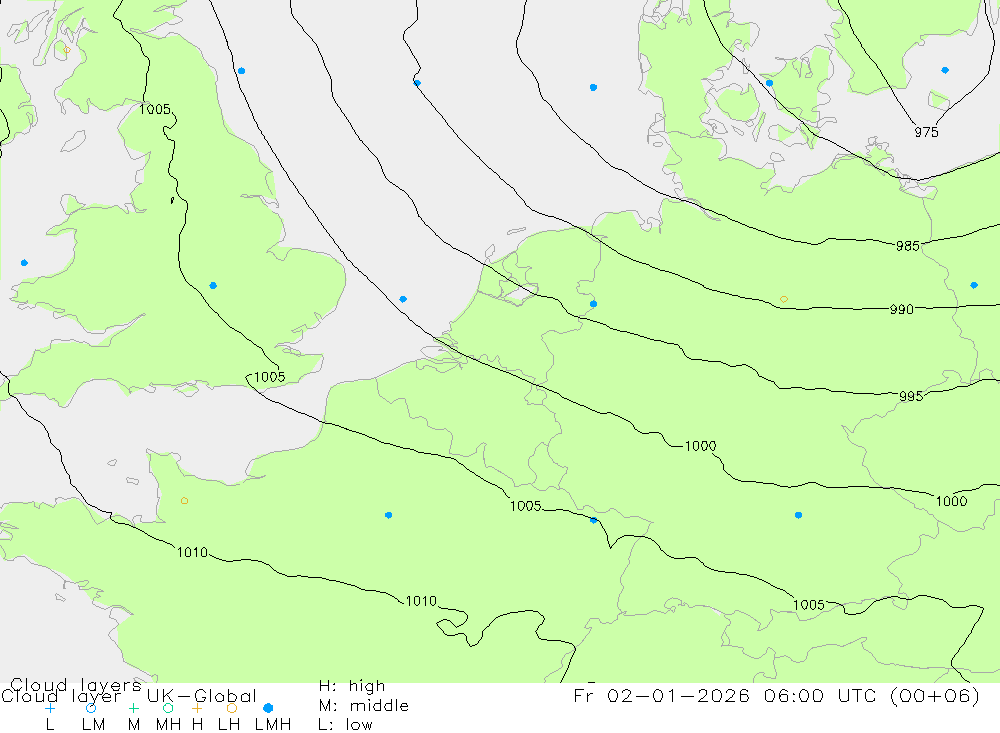Click the 990 isobar label
This screenshot has height=733, width=1000.
(902, 309)
